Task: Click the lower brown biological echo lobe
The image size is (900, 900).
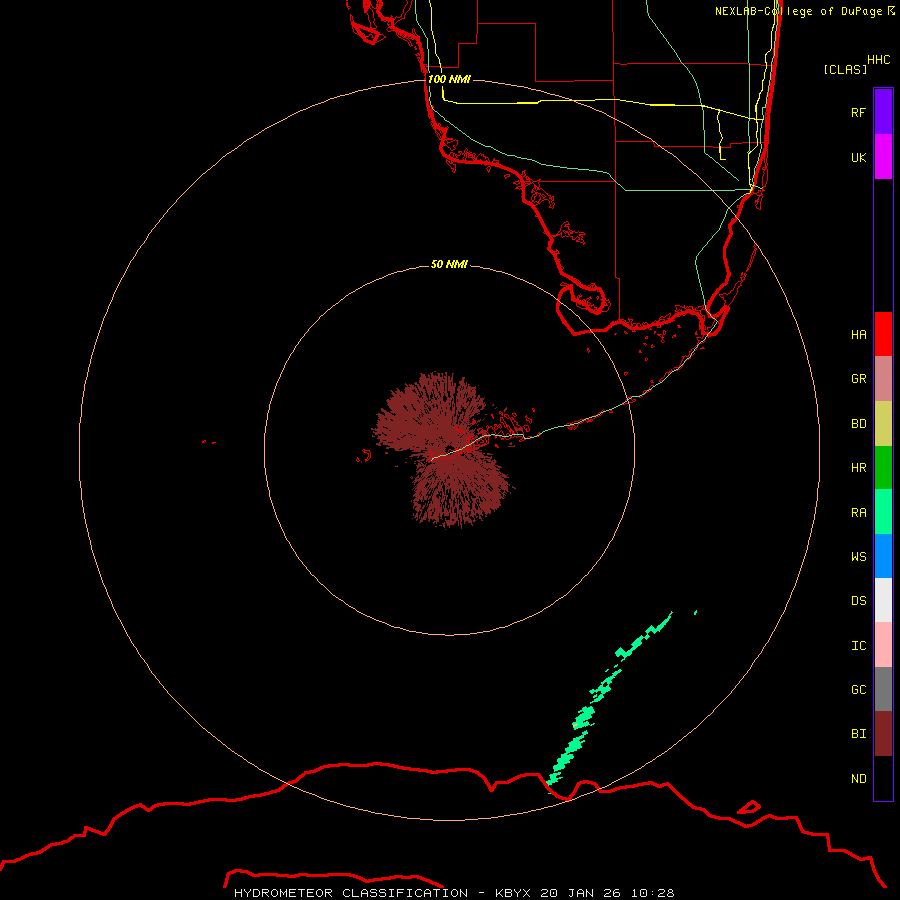Action: tap(459, 488)
